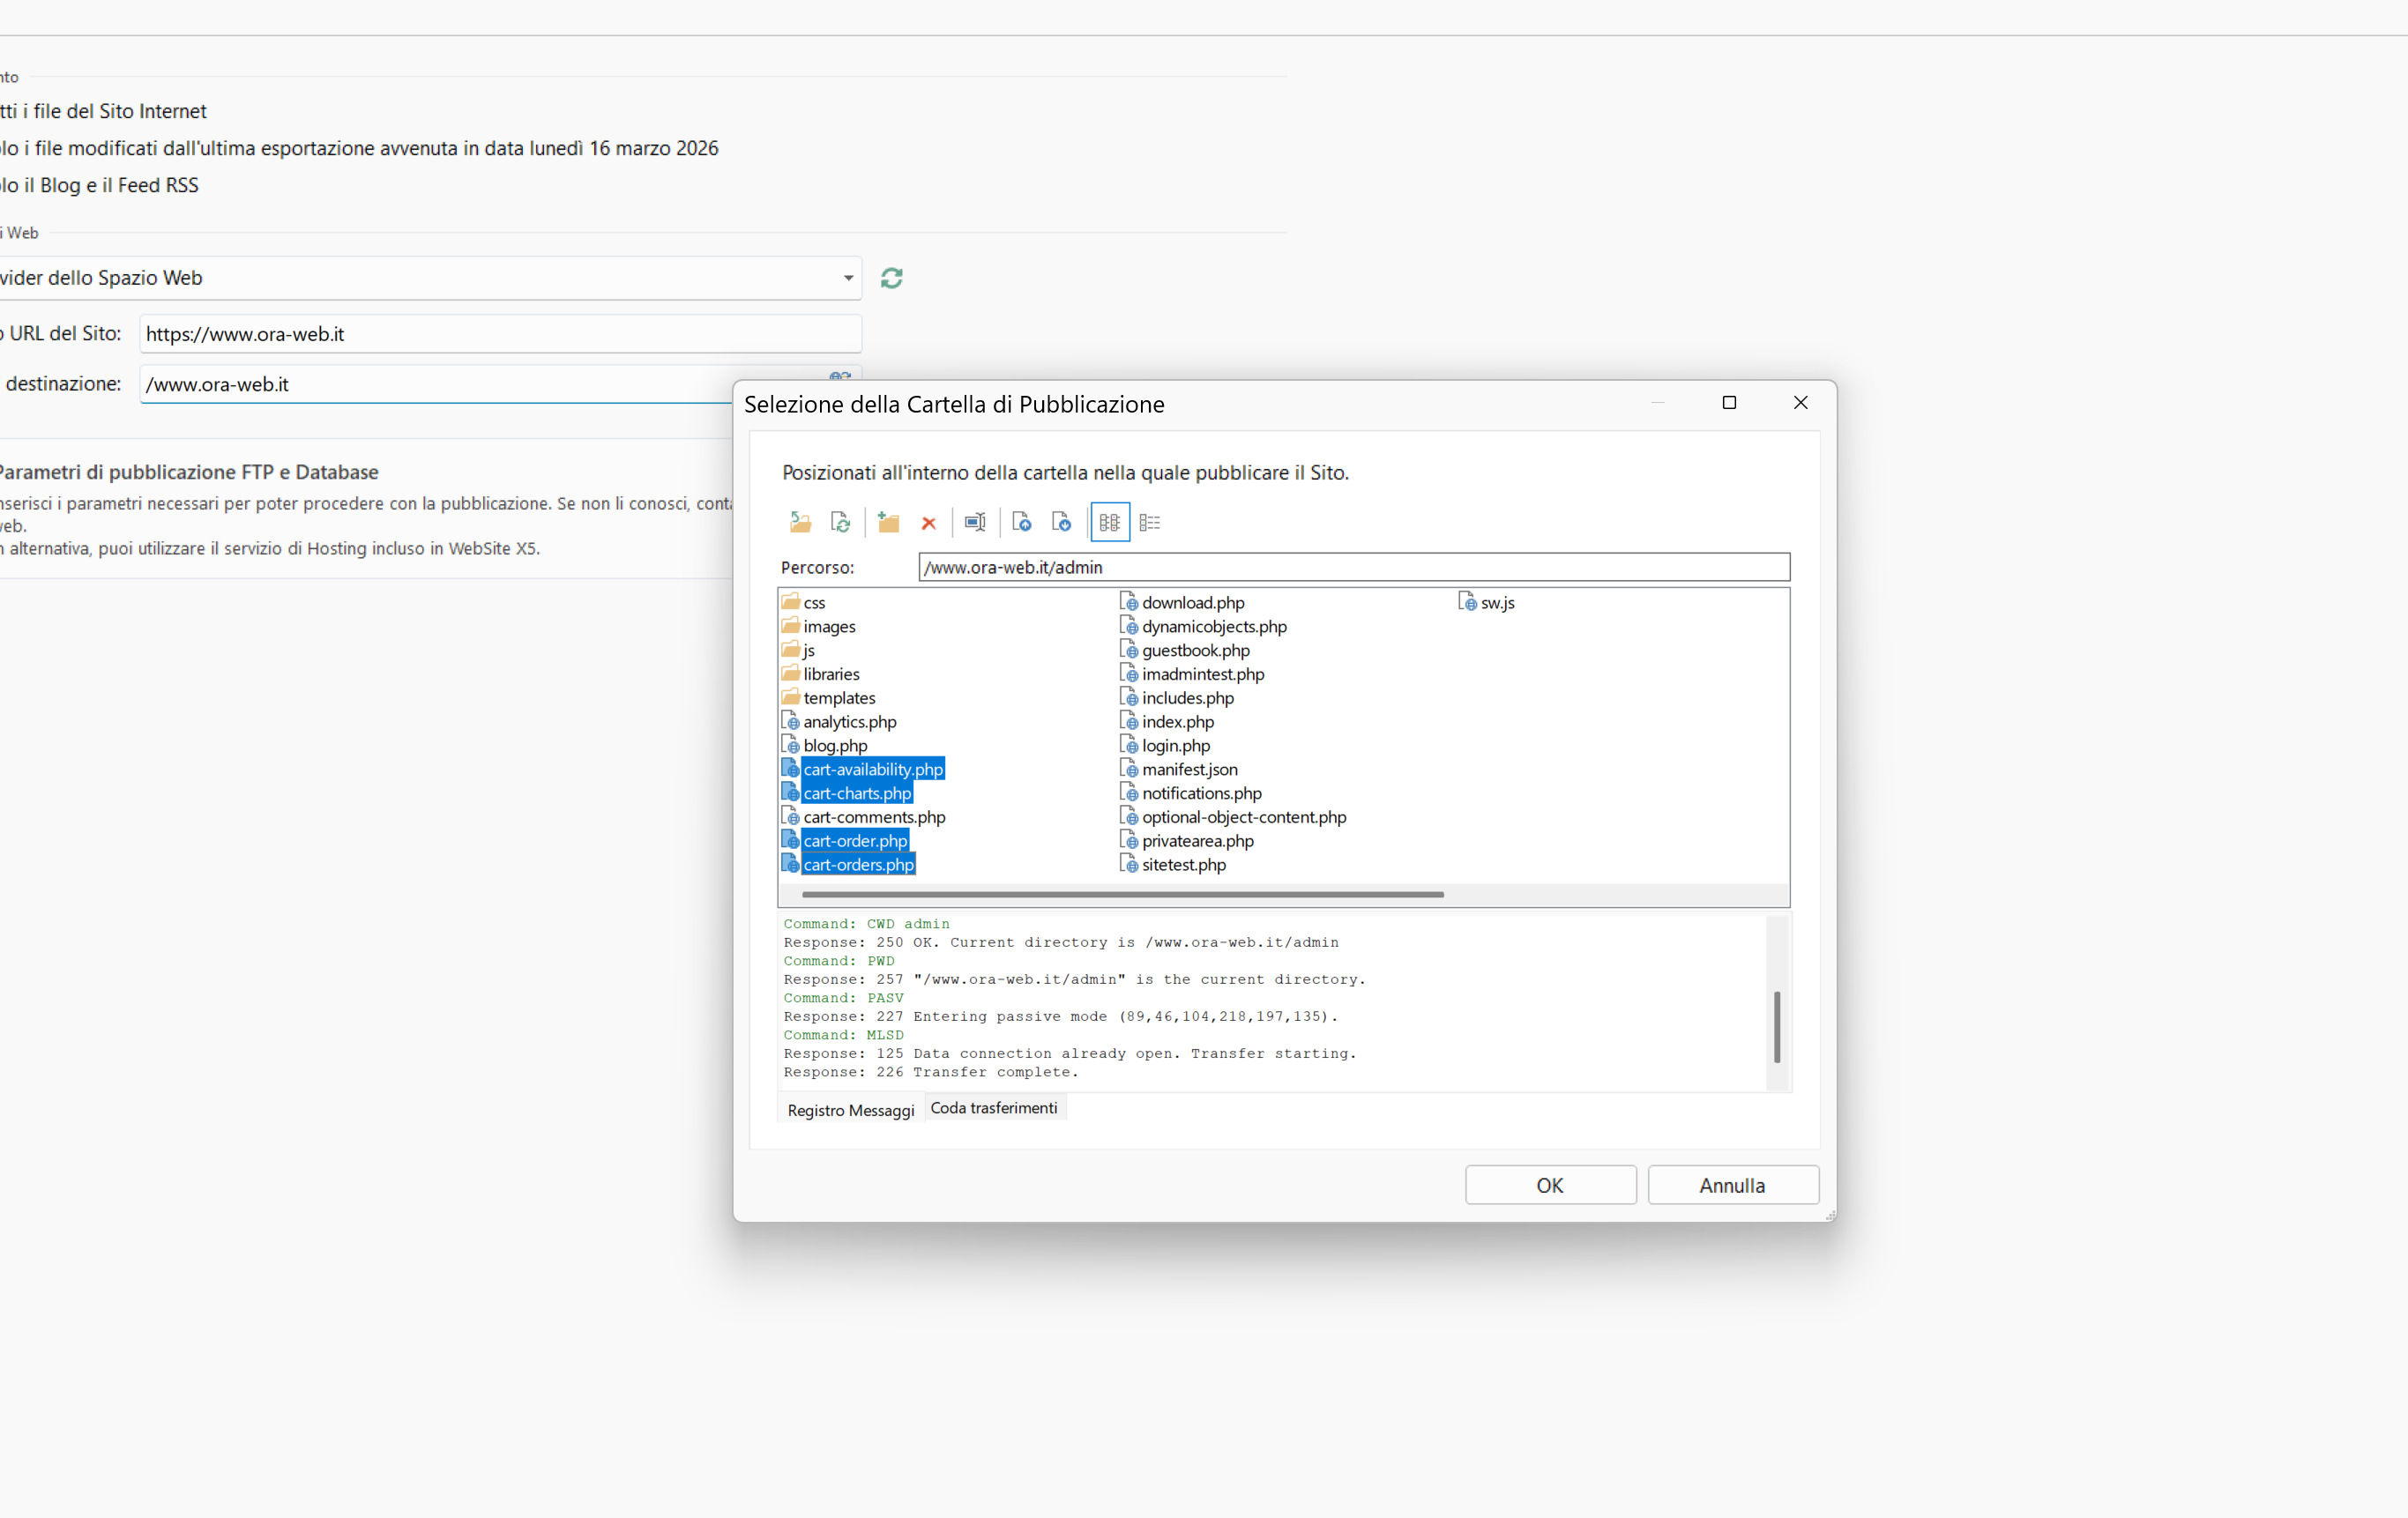Click the file list horizontal scrollbar
This screenshot has width=2408, height=1518.
pyautogui.click(x=1122, y=894)
